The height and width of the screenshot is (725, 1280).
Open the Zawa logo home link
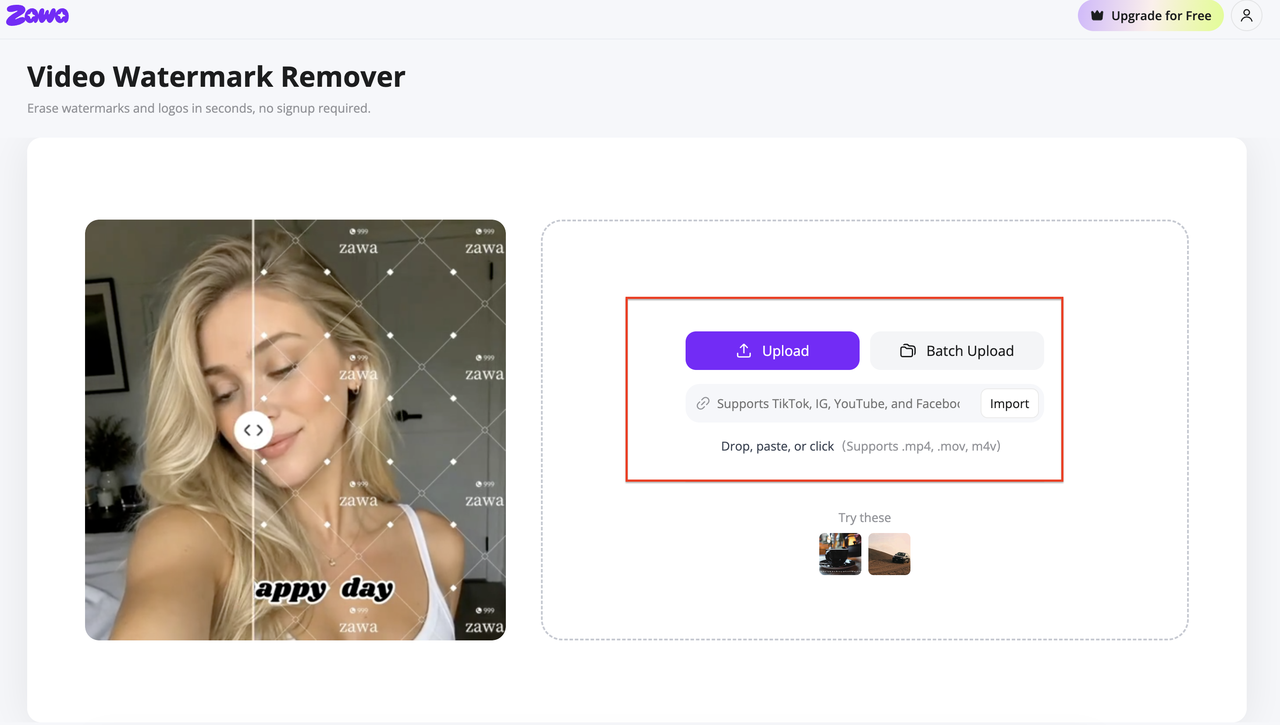click(x=37, y=15)
